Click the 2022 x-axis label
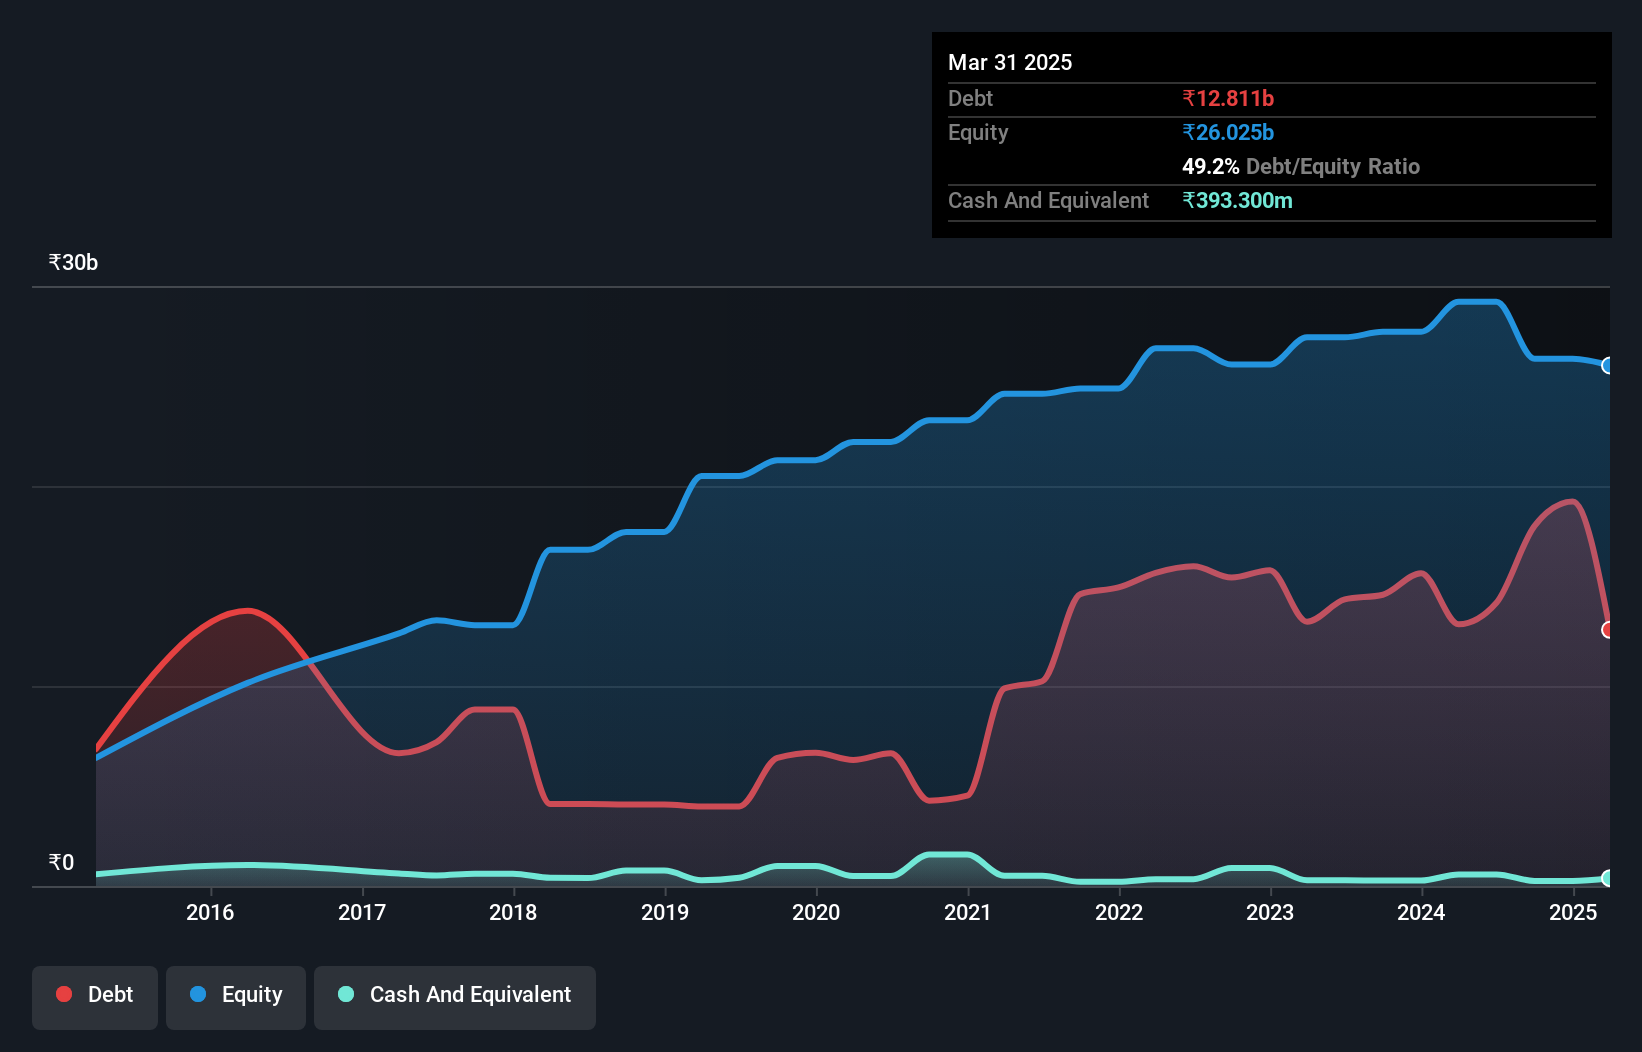1642x1052 pixels. pos(1119,912)
